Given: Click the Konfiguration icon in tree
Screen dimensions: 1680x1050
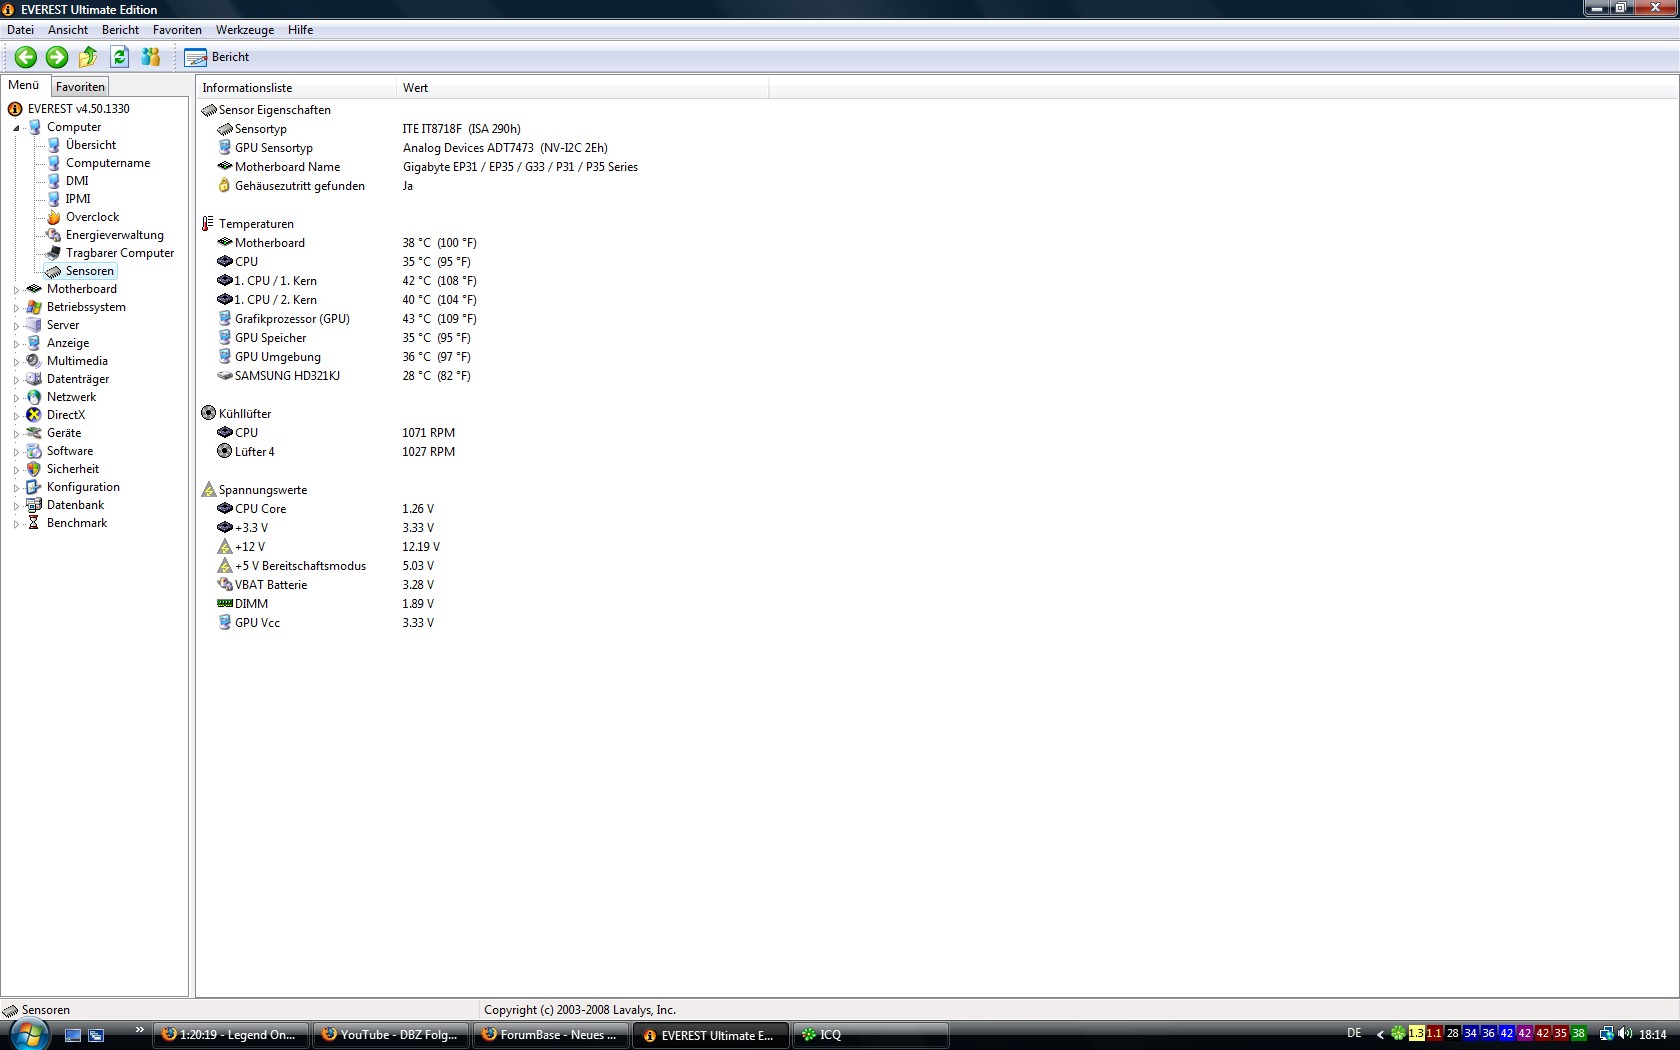Looking at the screenshot, I should [x=34, y=487].
